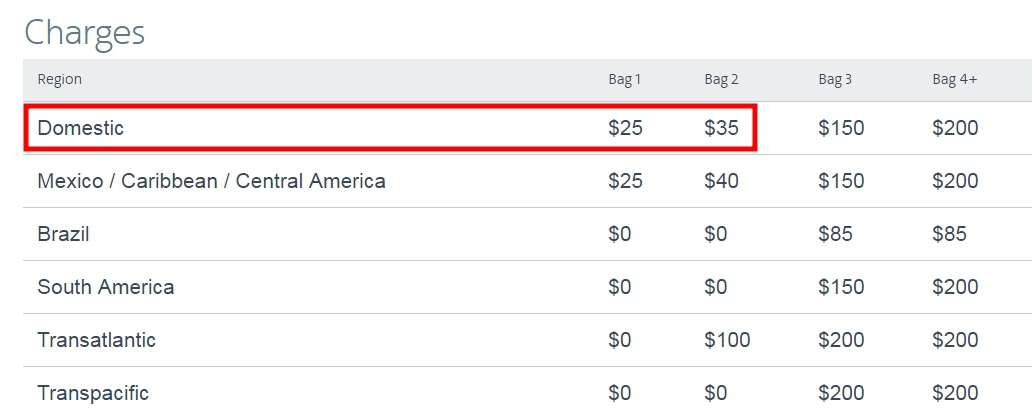
Task: Click the Bag 4+ column header
Action: pyautogui.click(x=955, y=80)
